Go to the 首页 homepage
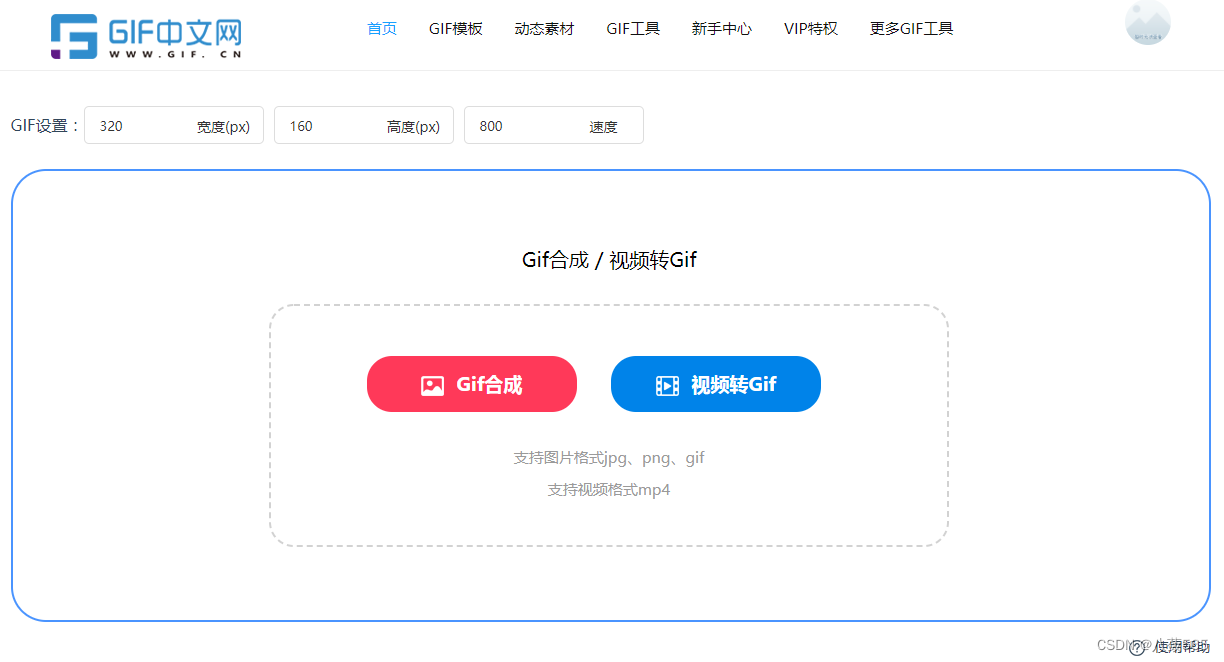Screen dimensions: 1224x662 [381, 29]
